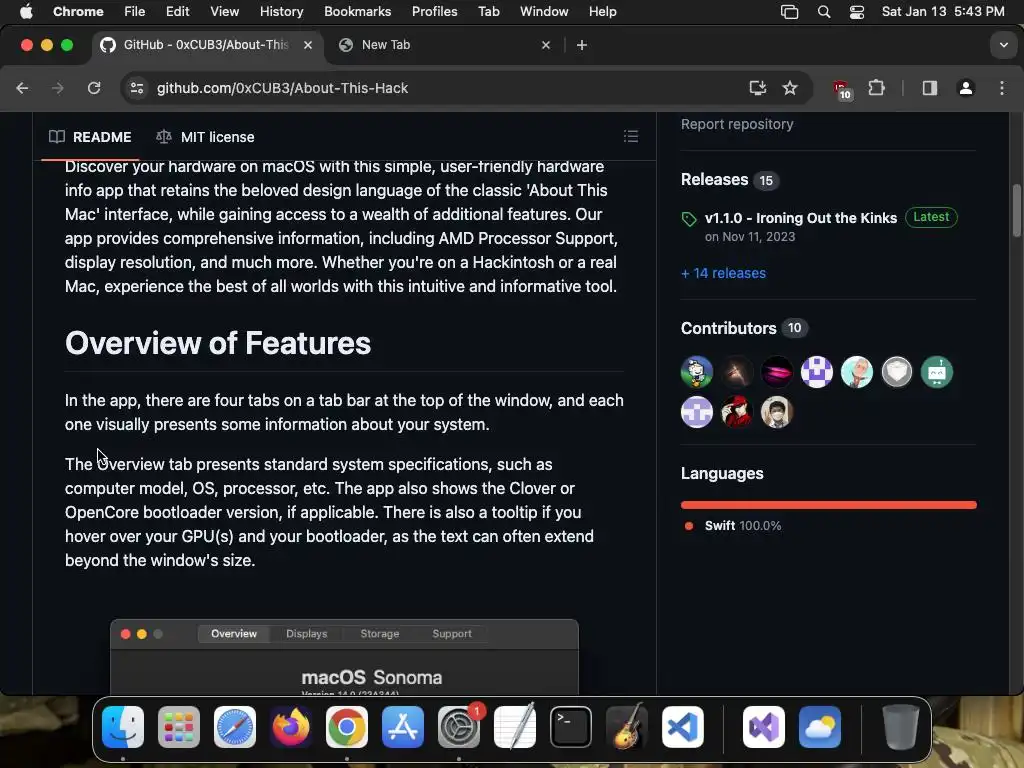Open Spotlight search in menu bar
This screenshot has height=768, width=1024.
(x=824, y=12)
